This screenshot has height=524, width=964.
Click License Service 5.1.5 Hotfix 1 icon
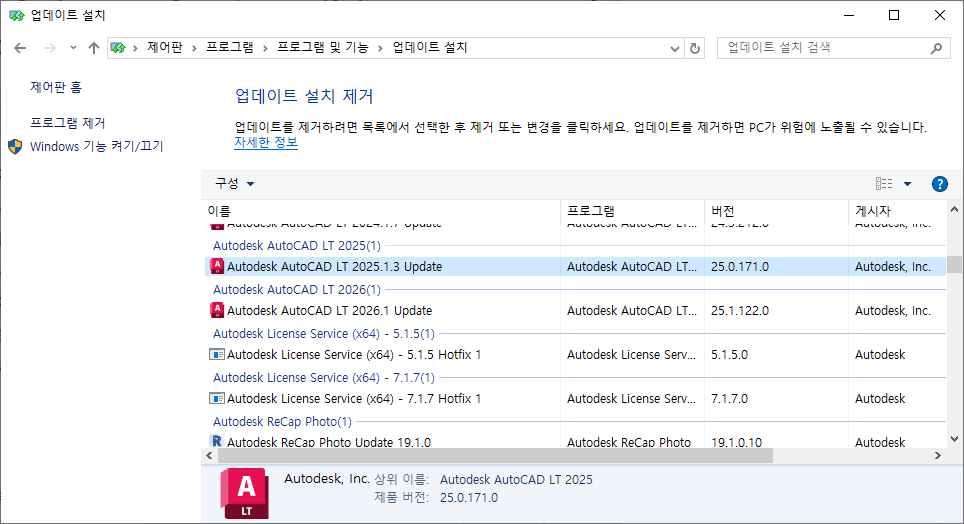tap(217, 354)
